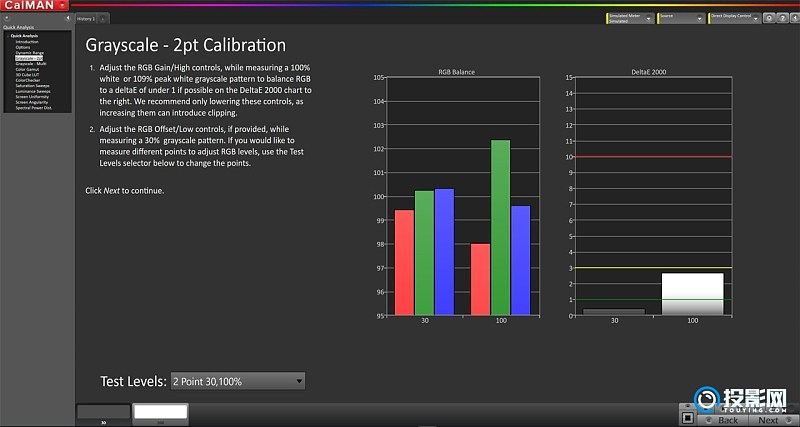800x427 pixels.
Task: Open the Source dropdown
Action: pos(682,18)
